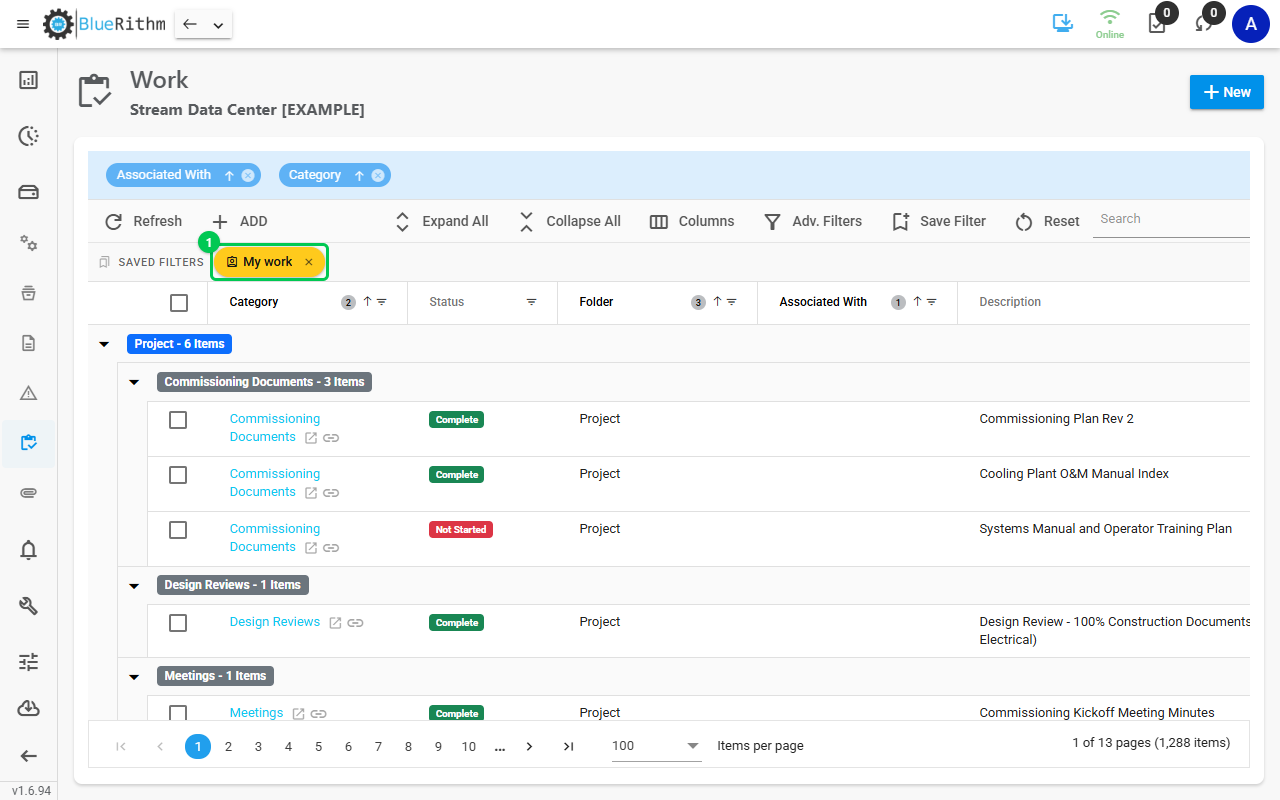1280x800 pixels.
Task: Collapse the Project - 6 Items group
Action: [x=104, y=344]
